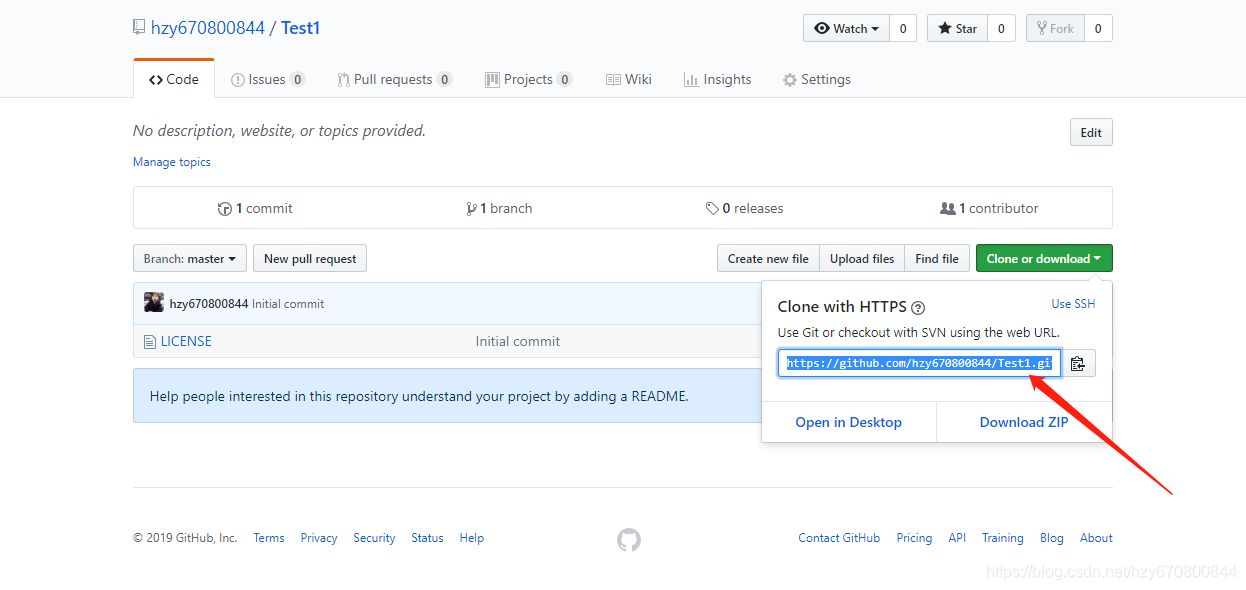
Task: Select the HTTPS clone URL field
Action: [919, 363]
